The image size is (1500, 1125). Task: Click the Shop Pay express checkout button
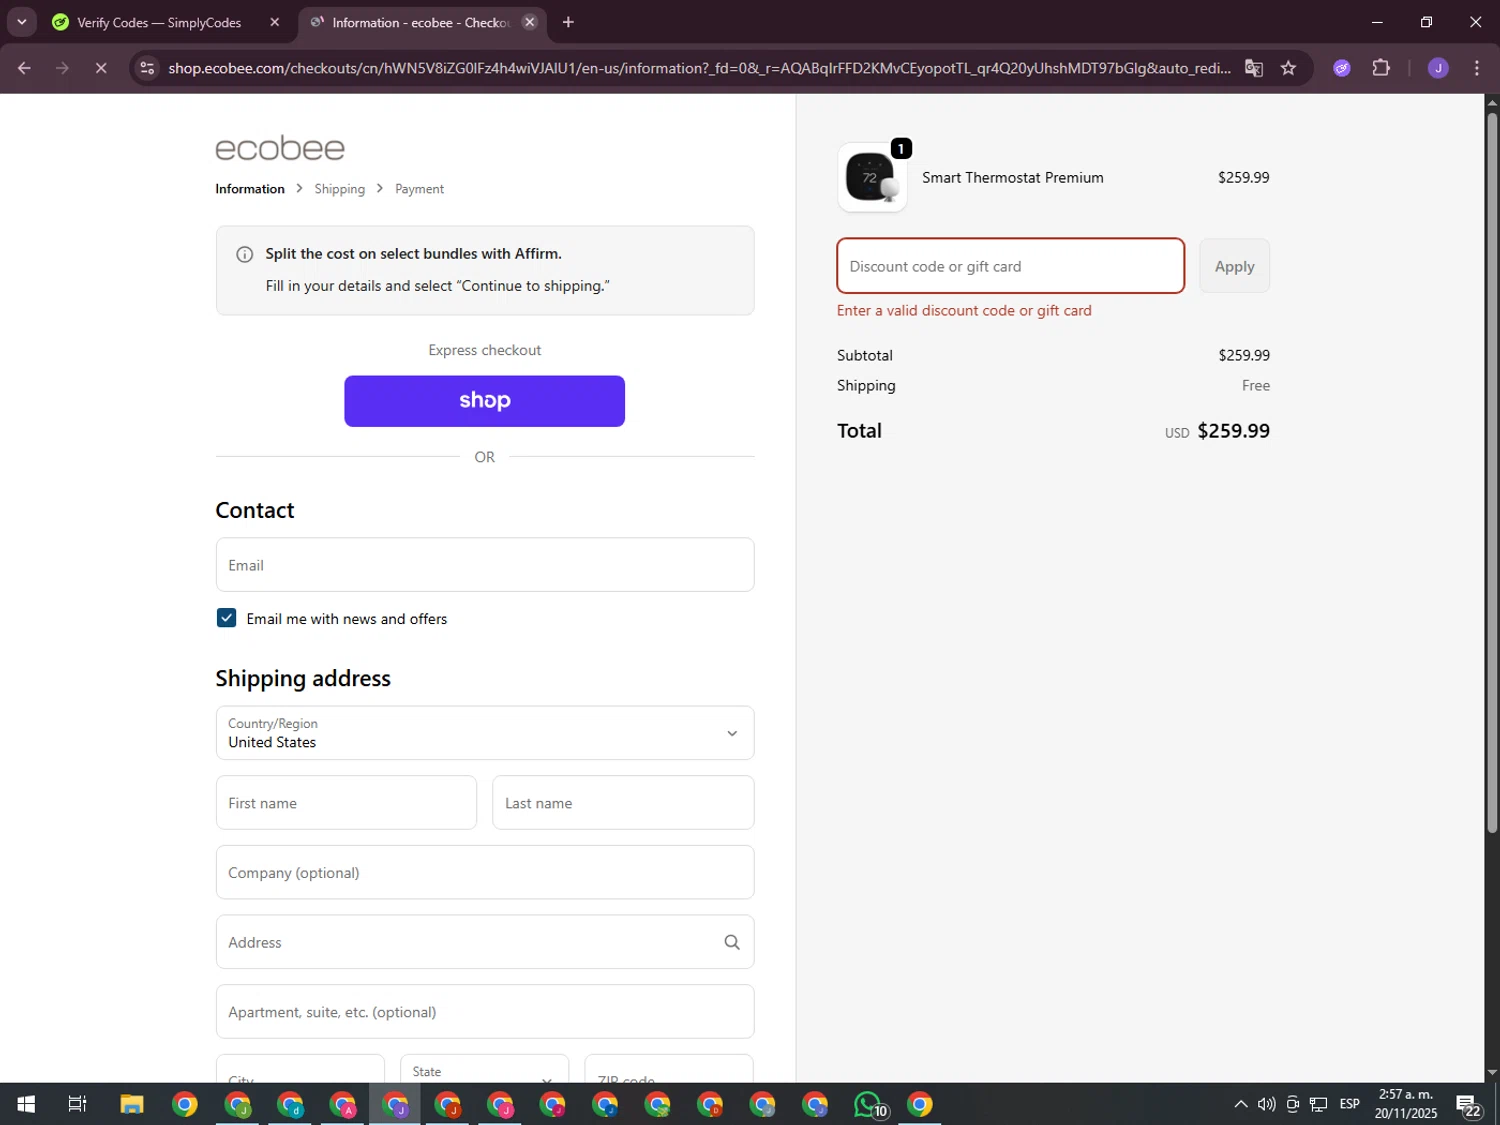coord(484,401)
